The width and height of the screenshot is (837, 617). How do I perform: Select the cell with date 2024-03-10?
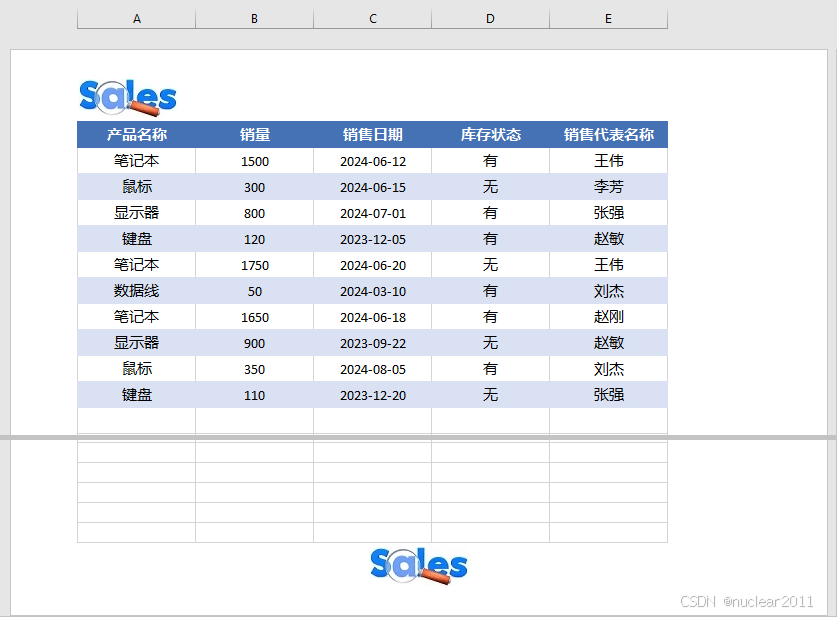pyautogui.click(x=373, y=291)
